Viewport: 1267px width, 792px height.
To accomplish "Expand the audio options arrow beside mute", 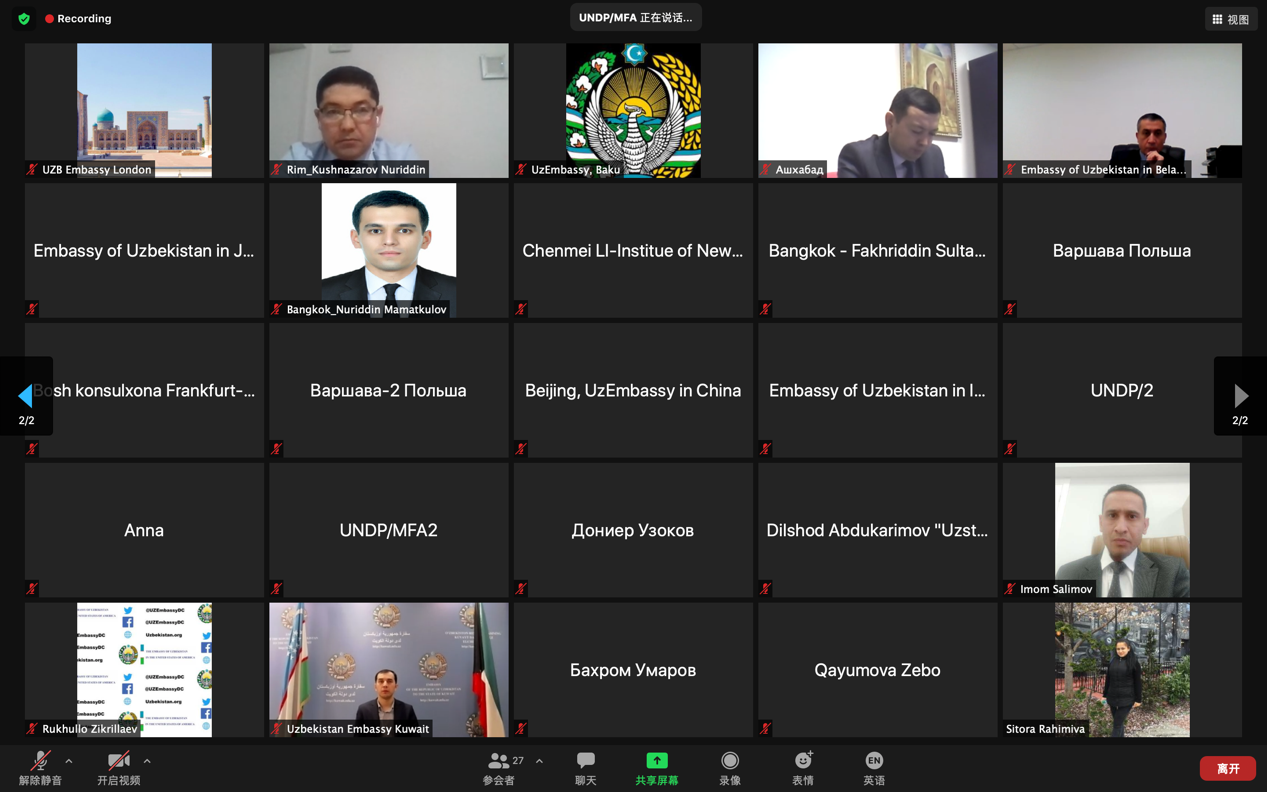I will tap(69, 762).
